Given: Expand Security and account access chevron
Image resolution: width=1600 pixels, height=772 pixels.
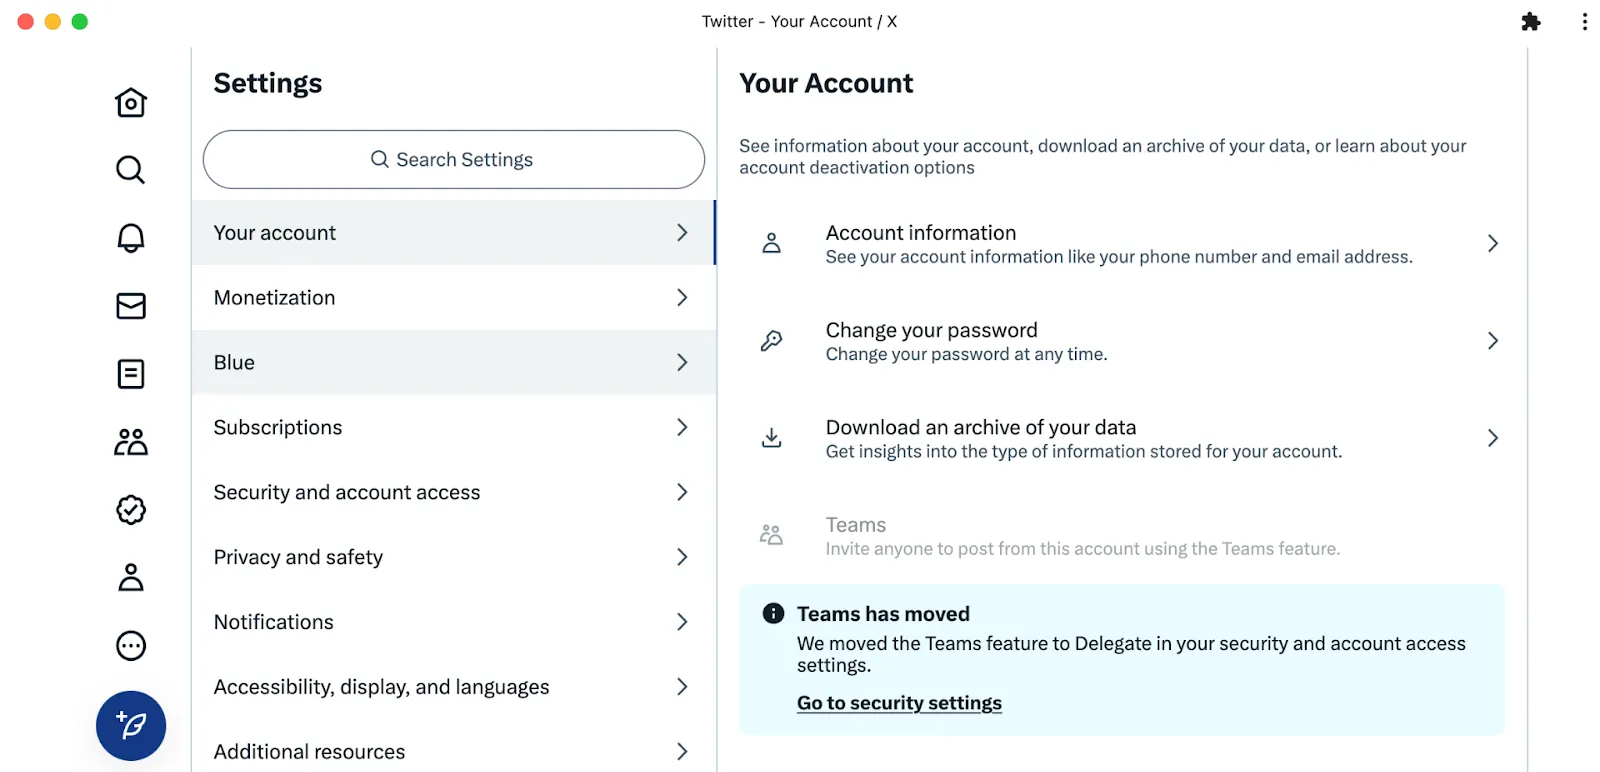Looking at the screenshot, I should point(682,492).
